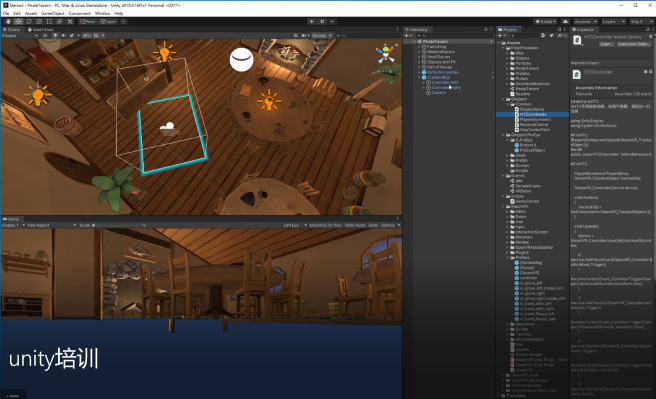
Task: Open the Layers dropdown
Action: point(613,21)
